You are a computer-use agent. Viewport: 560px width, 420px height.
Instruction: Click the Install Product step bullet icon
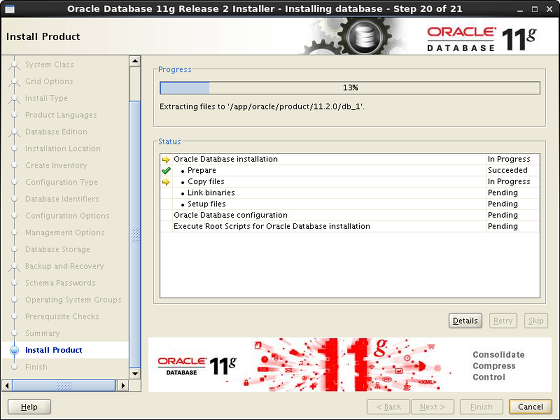[x=14, y=350]
